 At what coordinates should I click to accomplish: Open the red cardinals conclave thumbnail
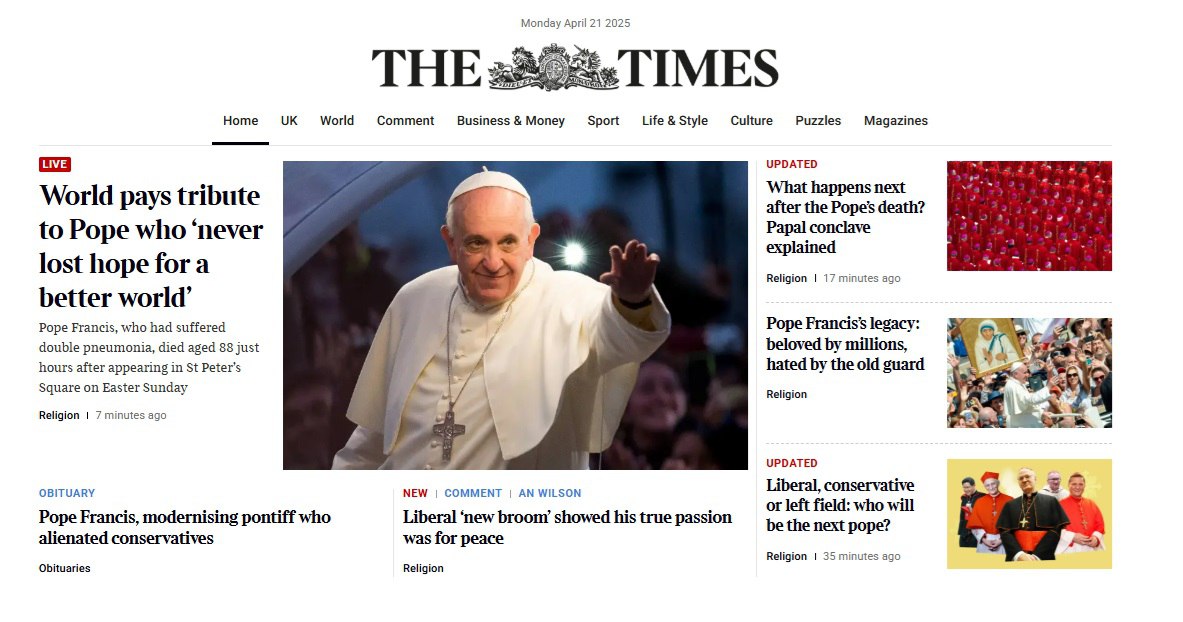coord(1029,216)
